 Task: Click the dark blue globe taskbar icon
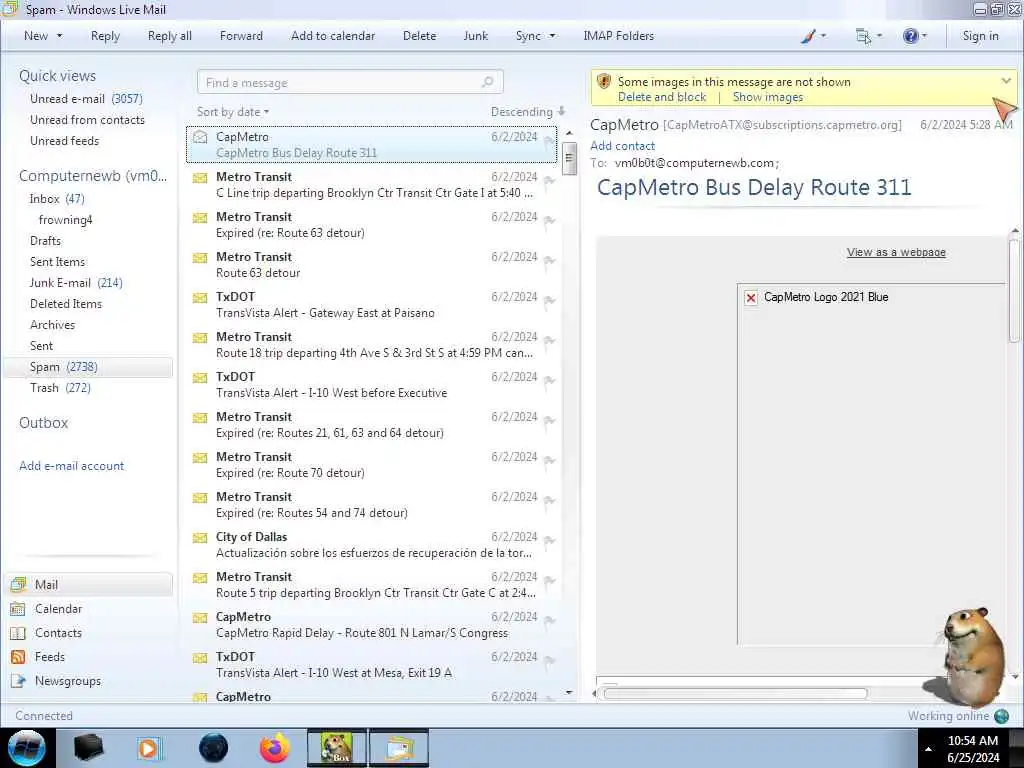(213, 748)
